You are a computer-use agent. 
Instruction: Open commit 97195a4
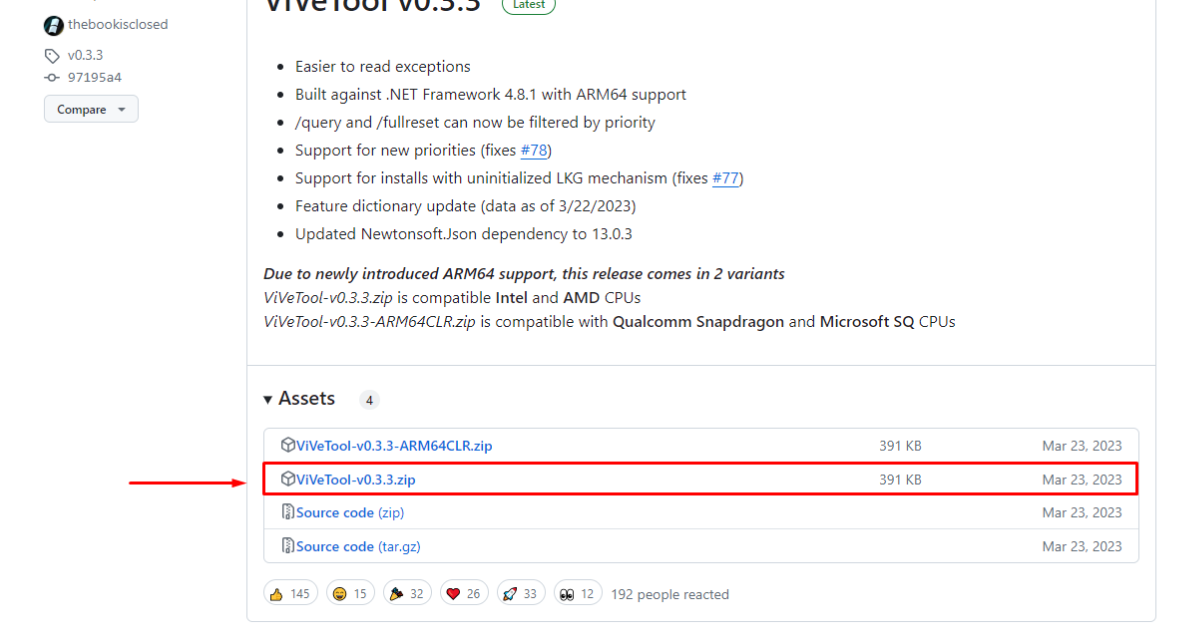click(x=94, y=78)
